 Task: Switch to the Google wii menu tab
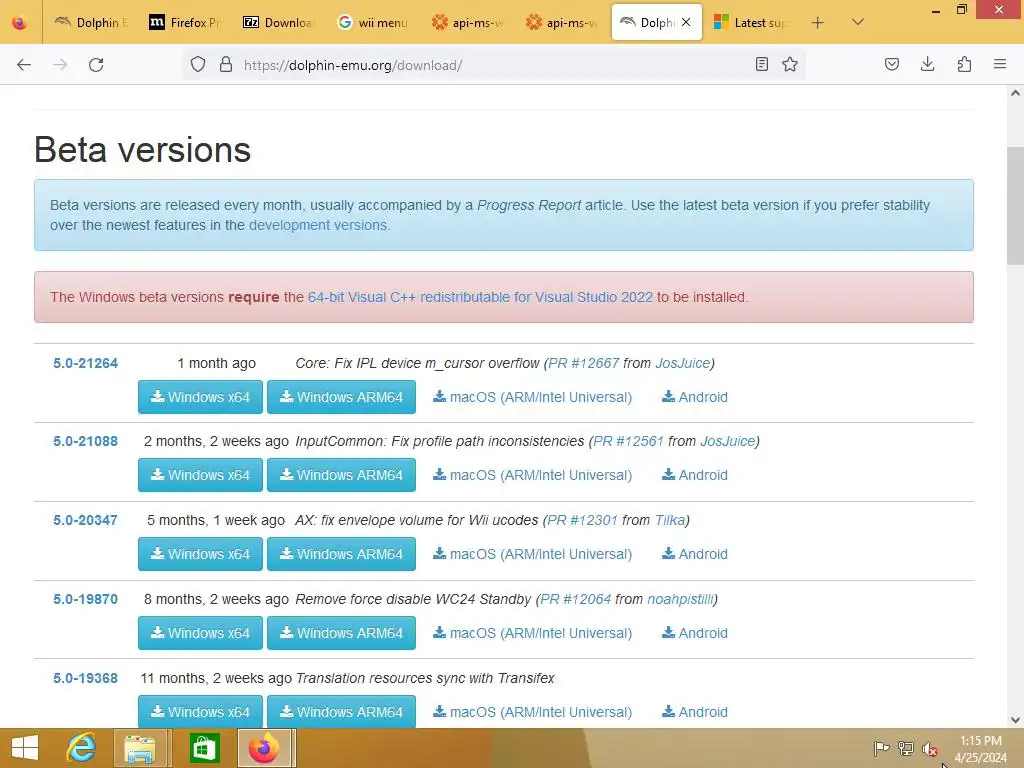373,22
